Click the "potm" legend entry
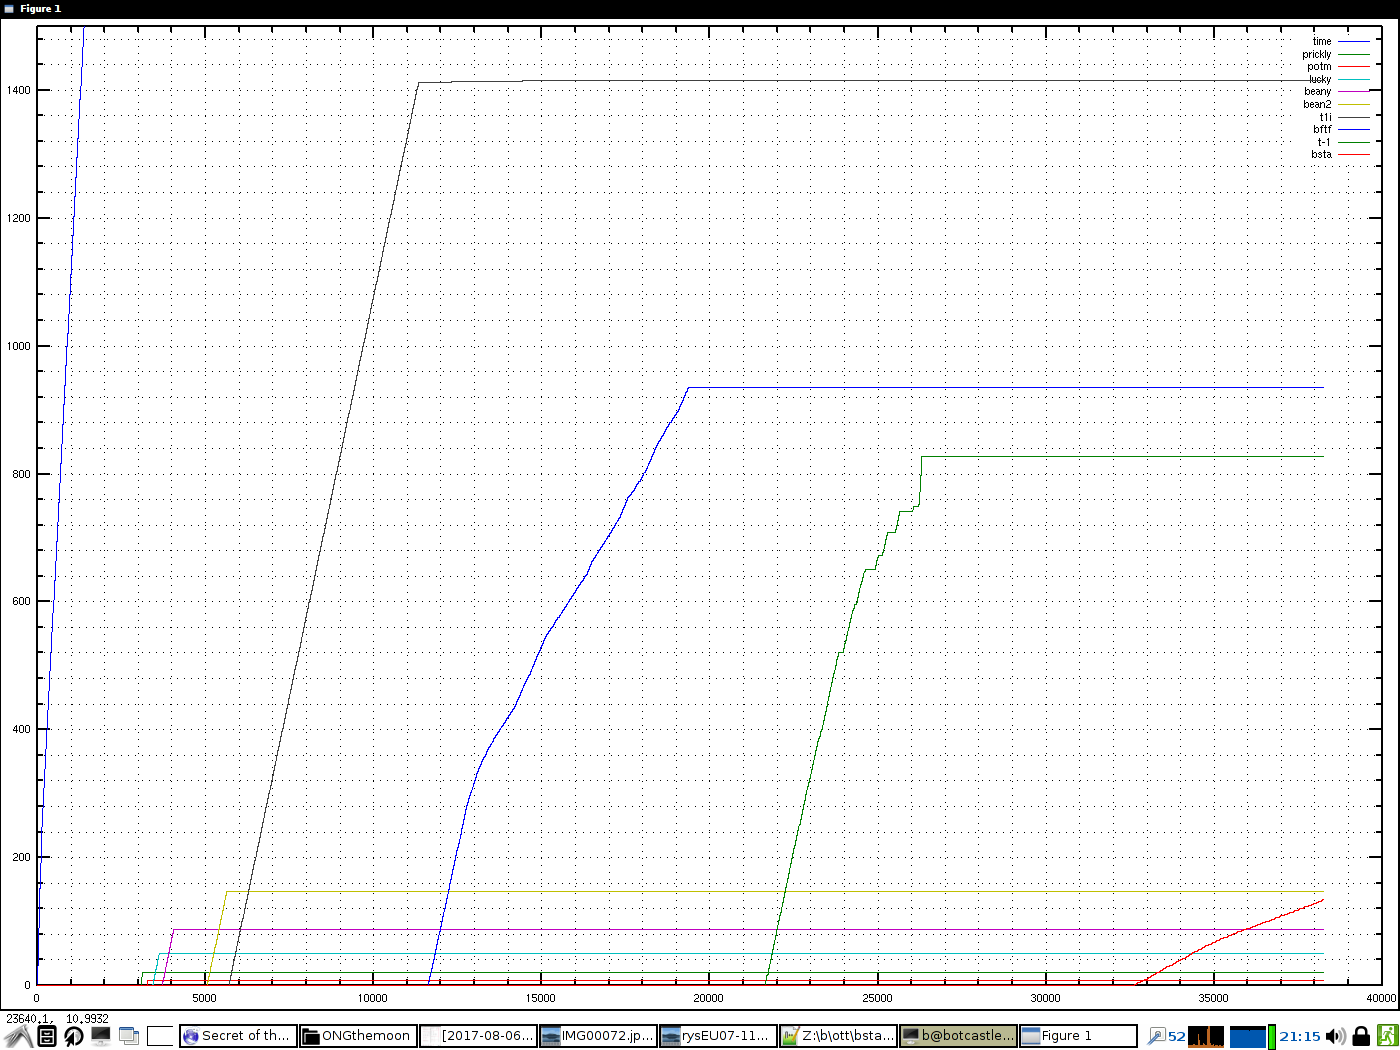1400x1050 pixels. (x=1319, y=67)
